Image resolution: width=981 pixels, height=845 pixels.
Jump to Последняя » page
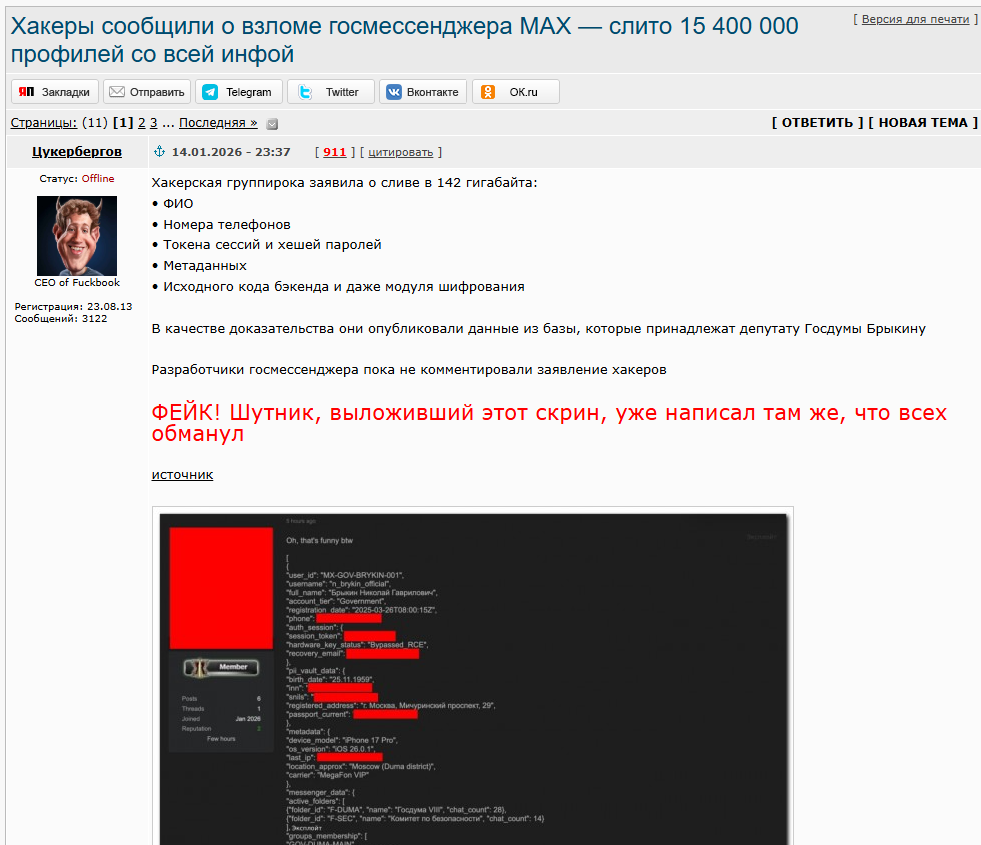point(218,123)
